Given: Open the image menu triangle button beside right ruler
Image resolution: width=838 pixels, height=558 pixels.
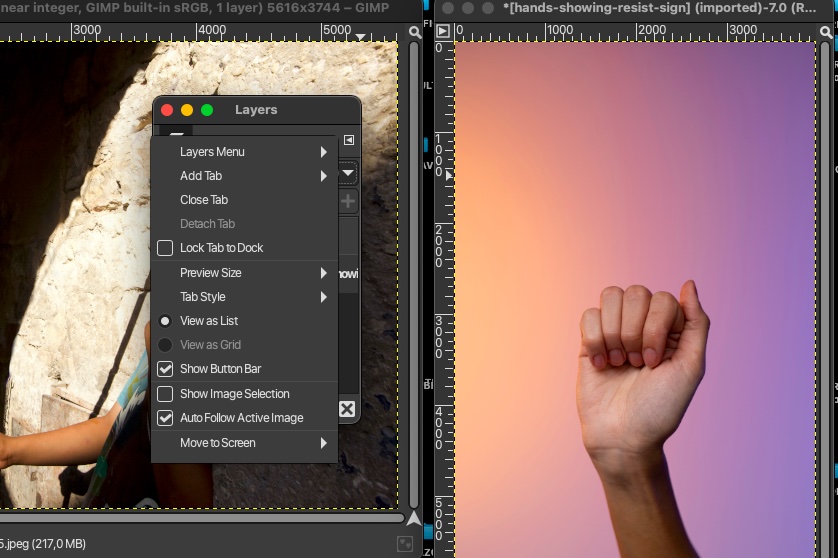Looking at the screenshot, I should click(x=443, y=31).
